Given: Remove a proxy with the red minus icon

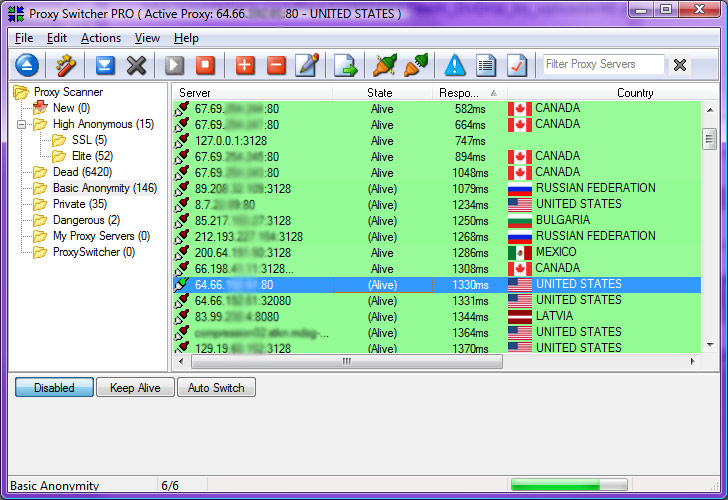Looking at the screenshot, I should (276, 65).
